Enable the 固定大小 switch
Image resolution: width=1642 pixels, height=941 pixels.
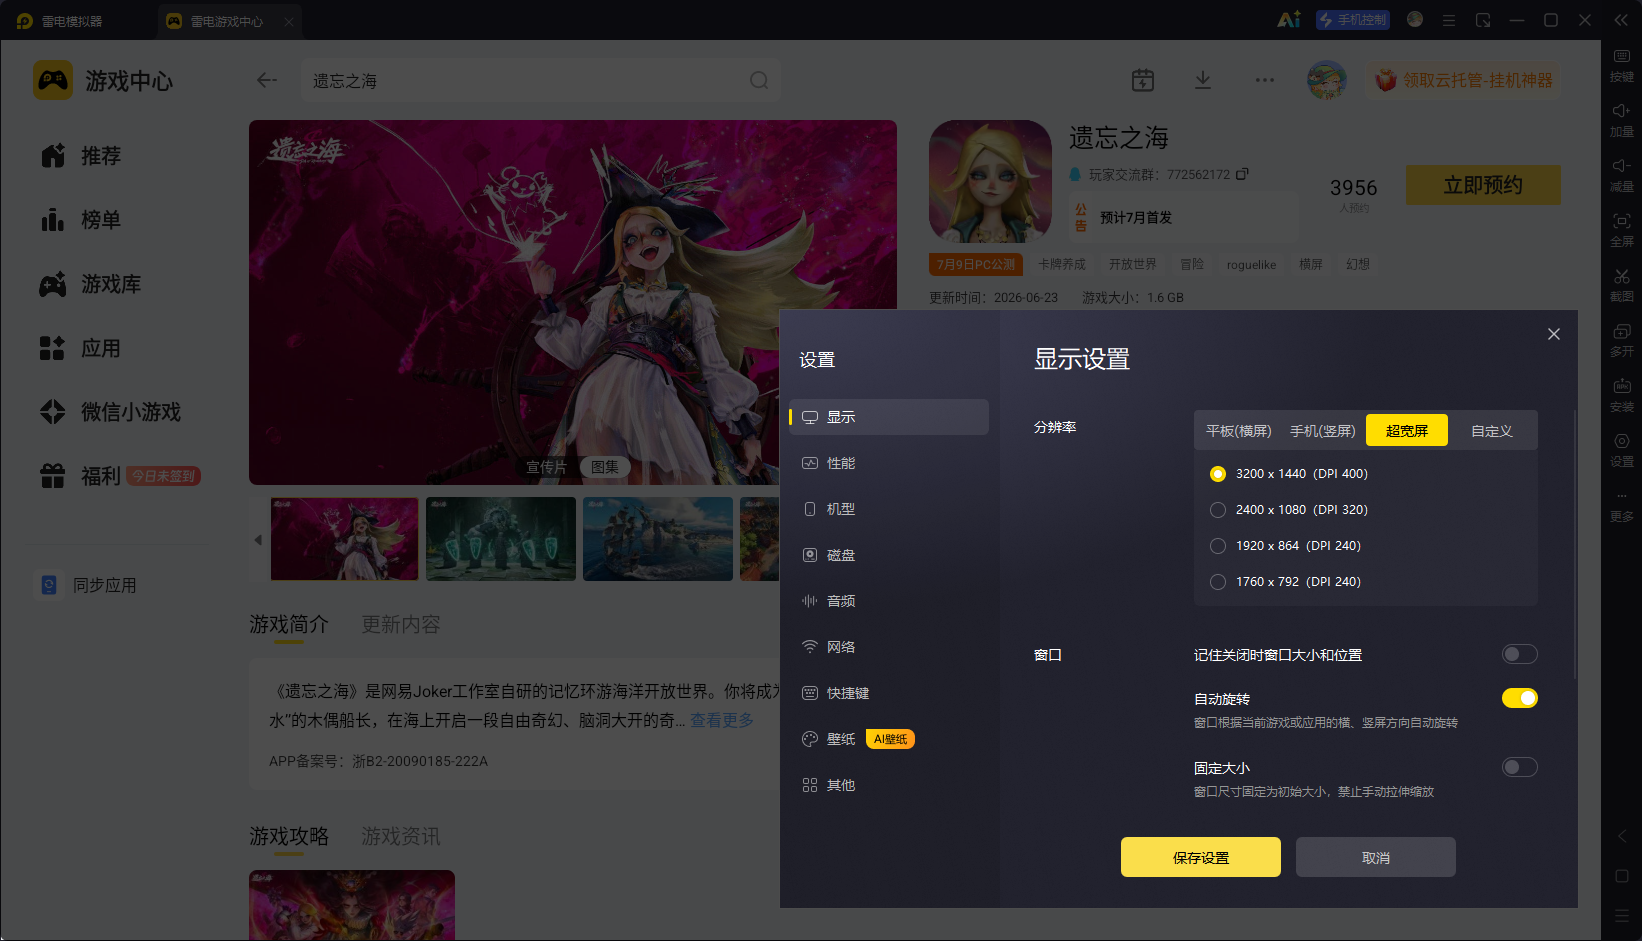point(1519,767)
